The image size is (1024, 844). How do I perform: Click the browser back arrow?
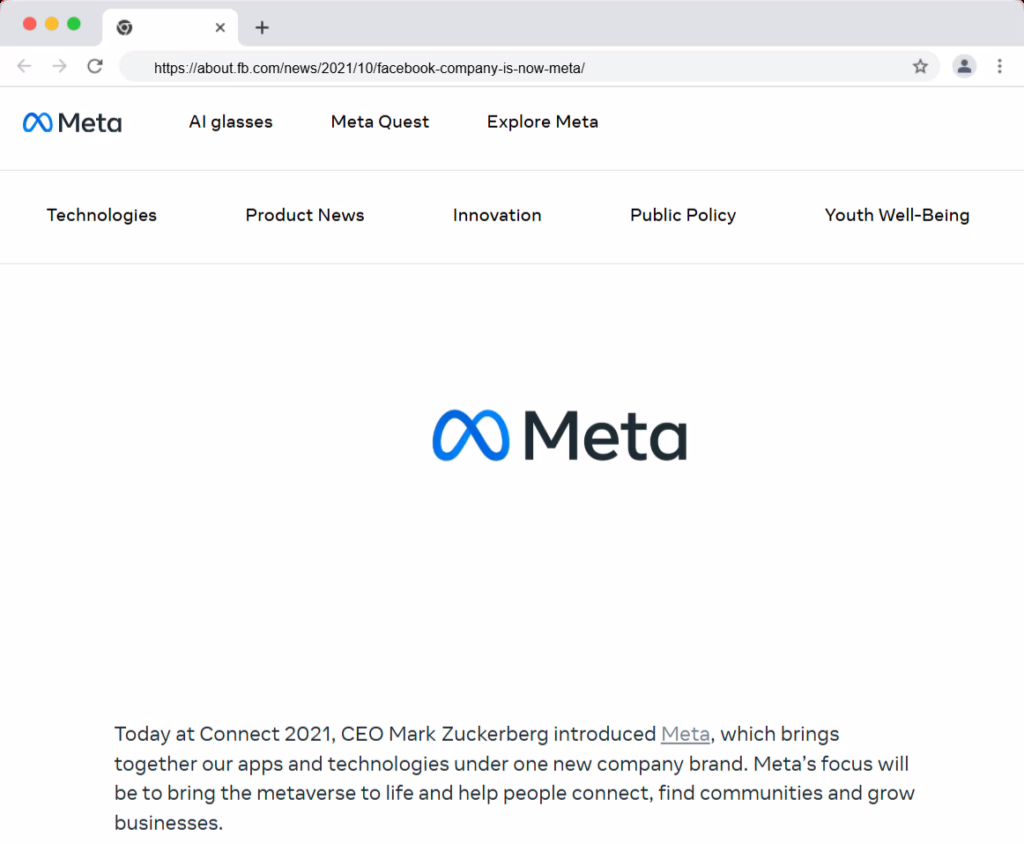pos(24,66)
